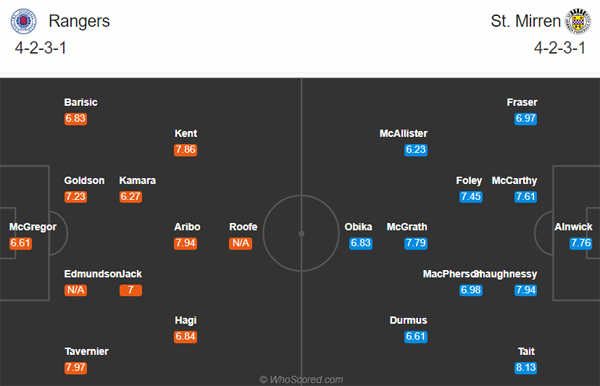Click the Rangers club crest icon
Image resolution: width=600 pixels, height=386 pixels.
point(23,21)
